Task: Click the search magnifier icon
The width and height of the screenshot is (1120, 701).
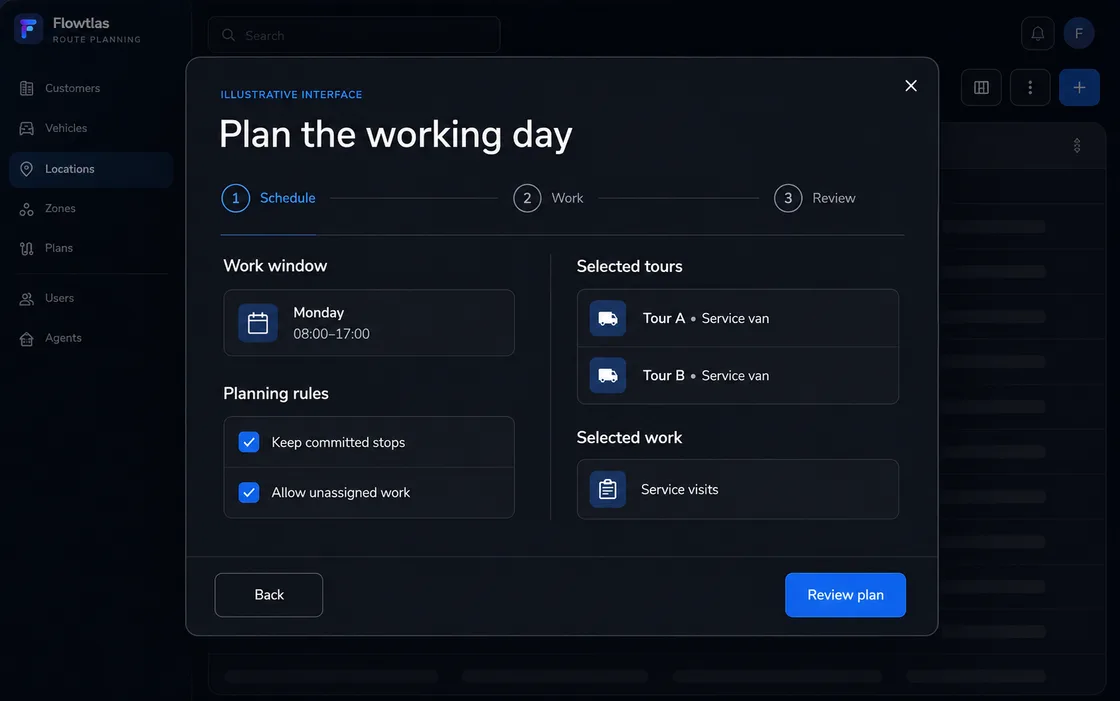Action: [x=229, y=35]
